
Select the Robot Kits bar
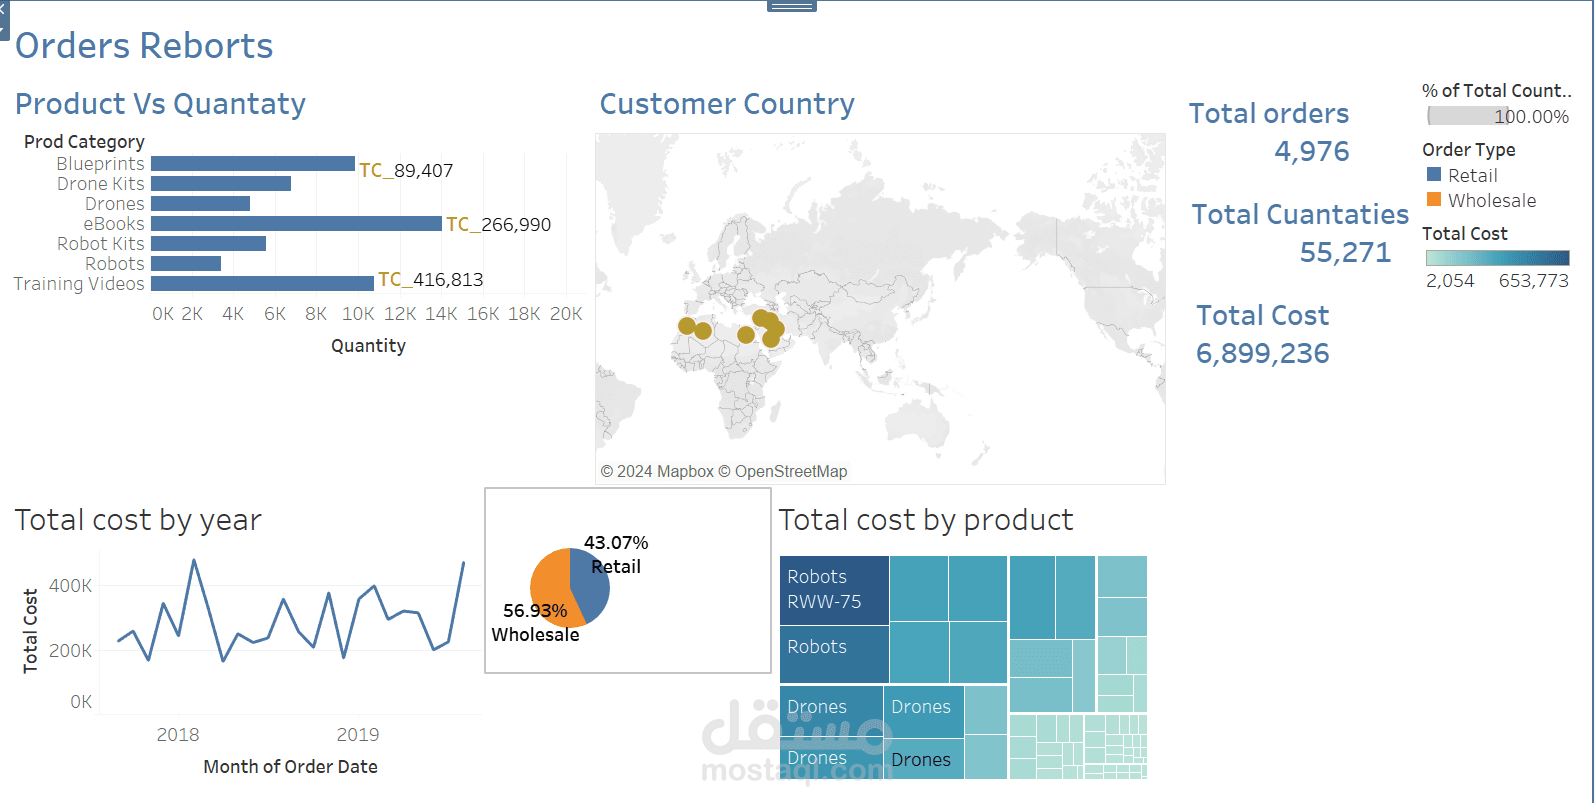pos(208,244)
